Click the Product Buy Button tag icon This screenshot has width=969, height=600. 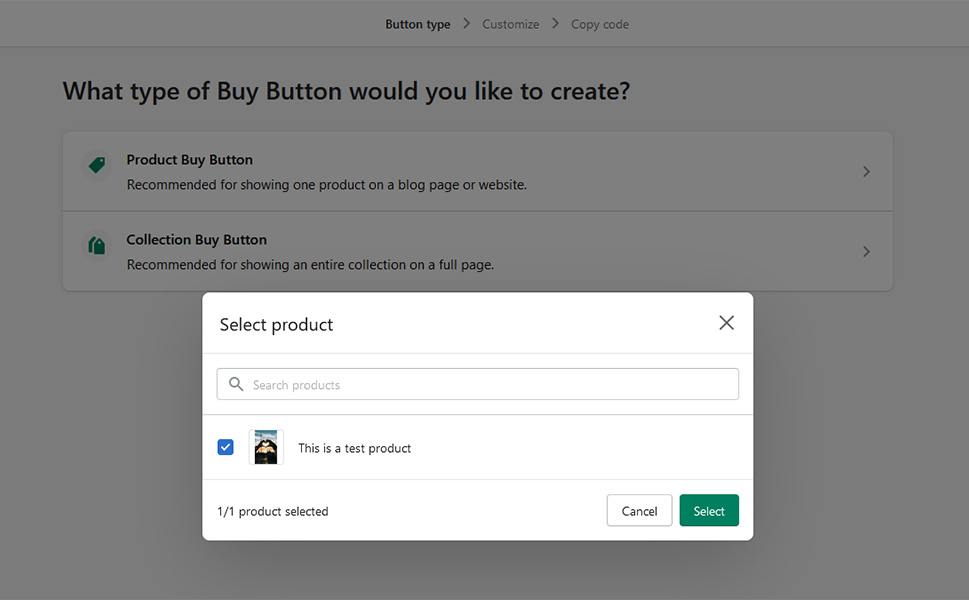97,165
